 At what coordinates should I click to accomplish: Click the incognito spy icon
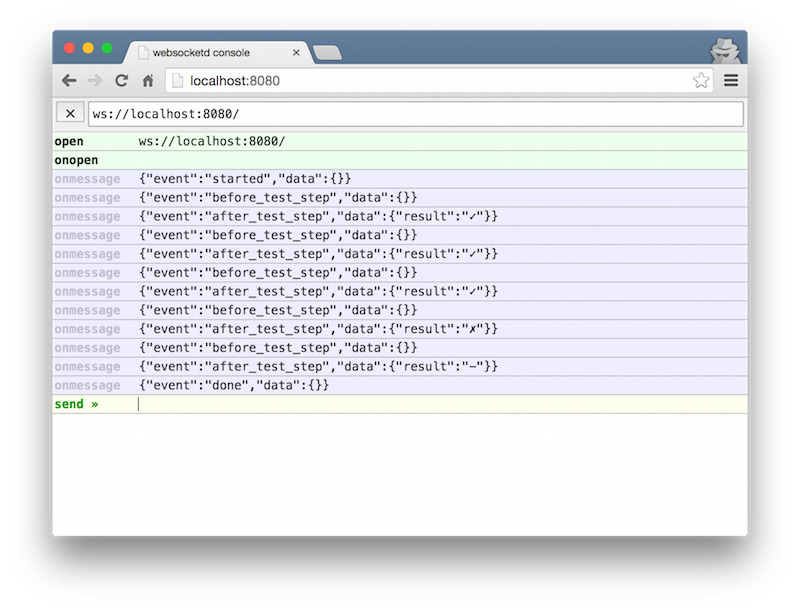(x=725, y=50)
